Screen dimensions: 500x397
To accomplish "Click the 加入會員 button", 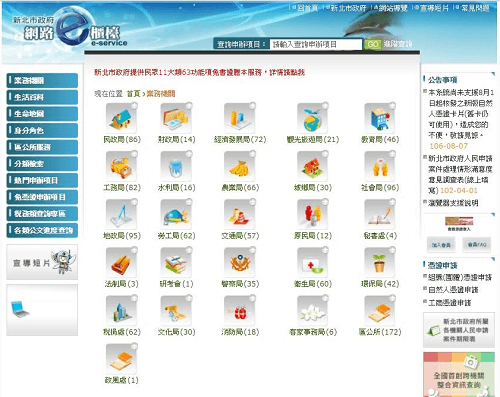I will click(x=441, y=245).
